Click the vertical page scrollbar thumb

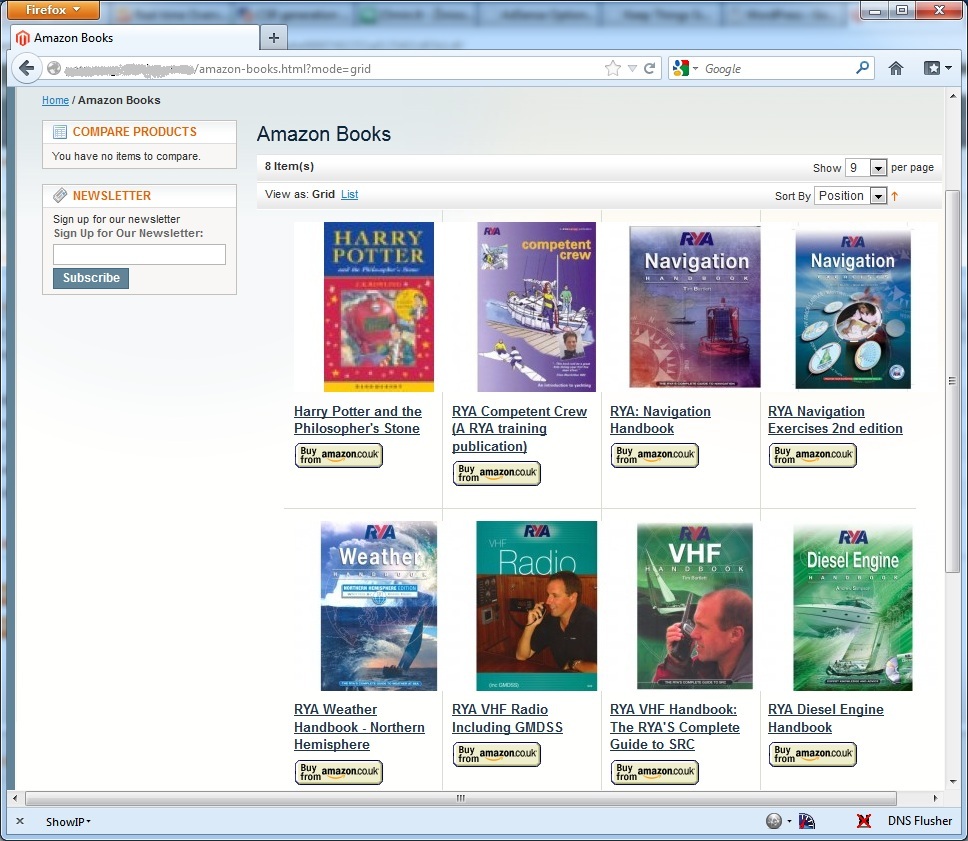click(953, 381)
